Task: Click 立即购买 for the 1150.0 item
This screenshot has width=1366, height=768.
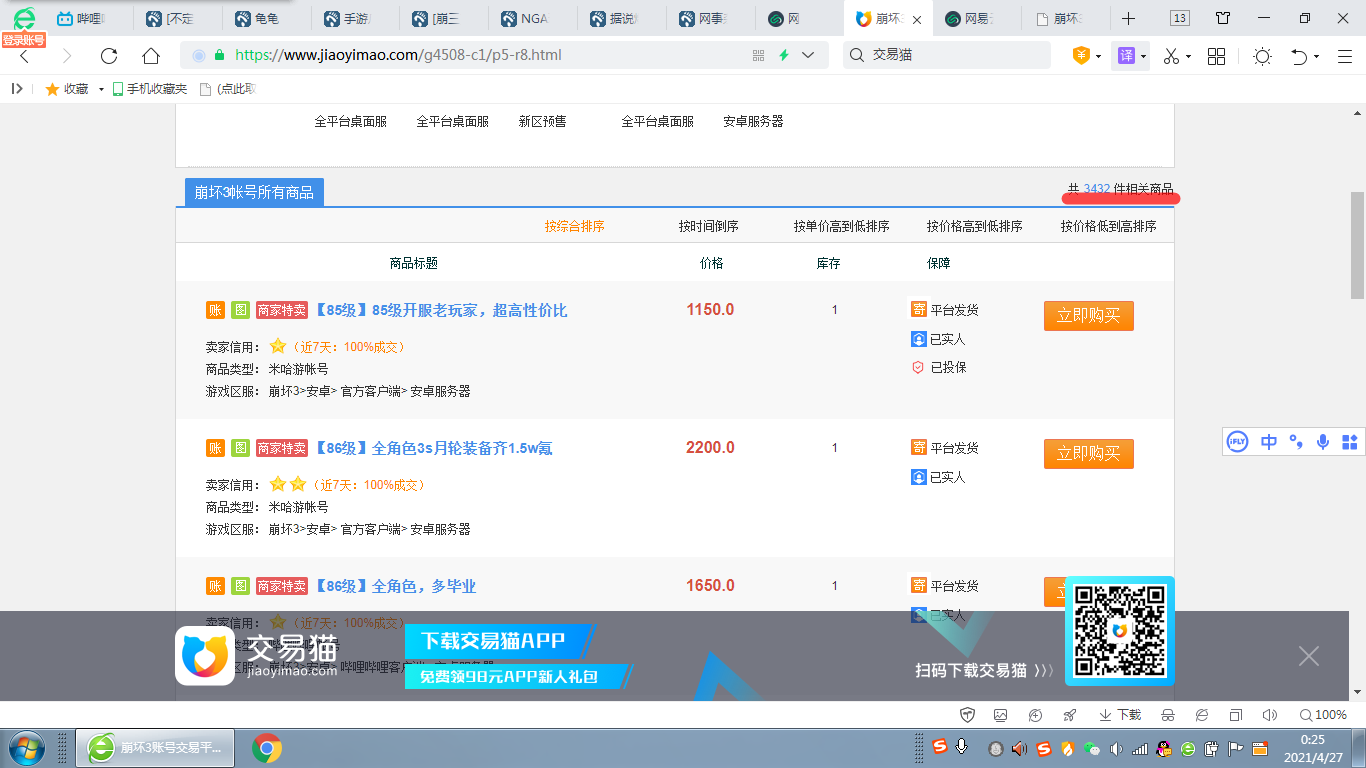Action: click(x=1089, y=316)
